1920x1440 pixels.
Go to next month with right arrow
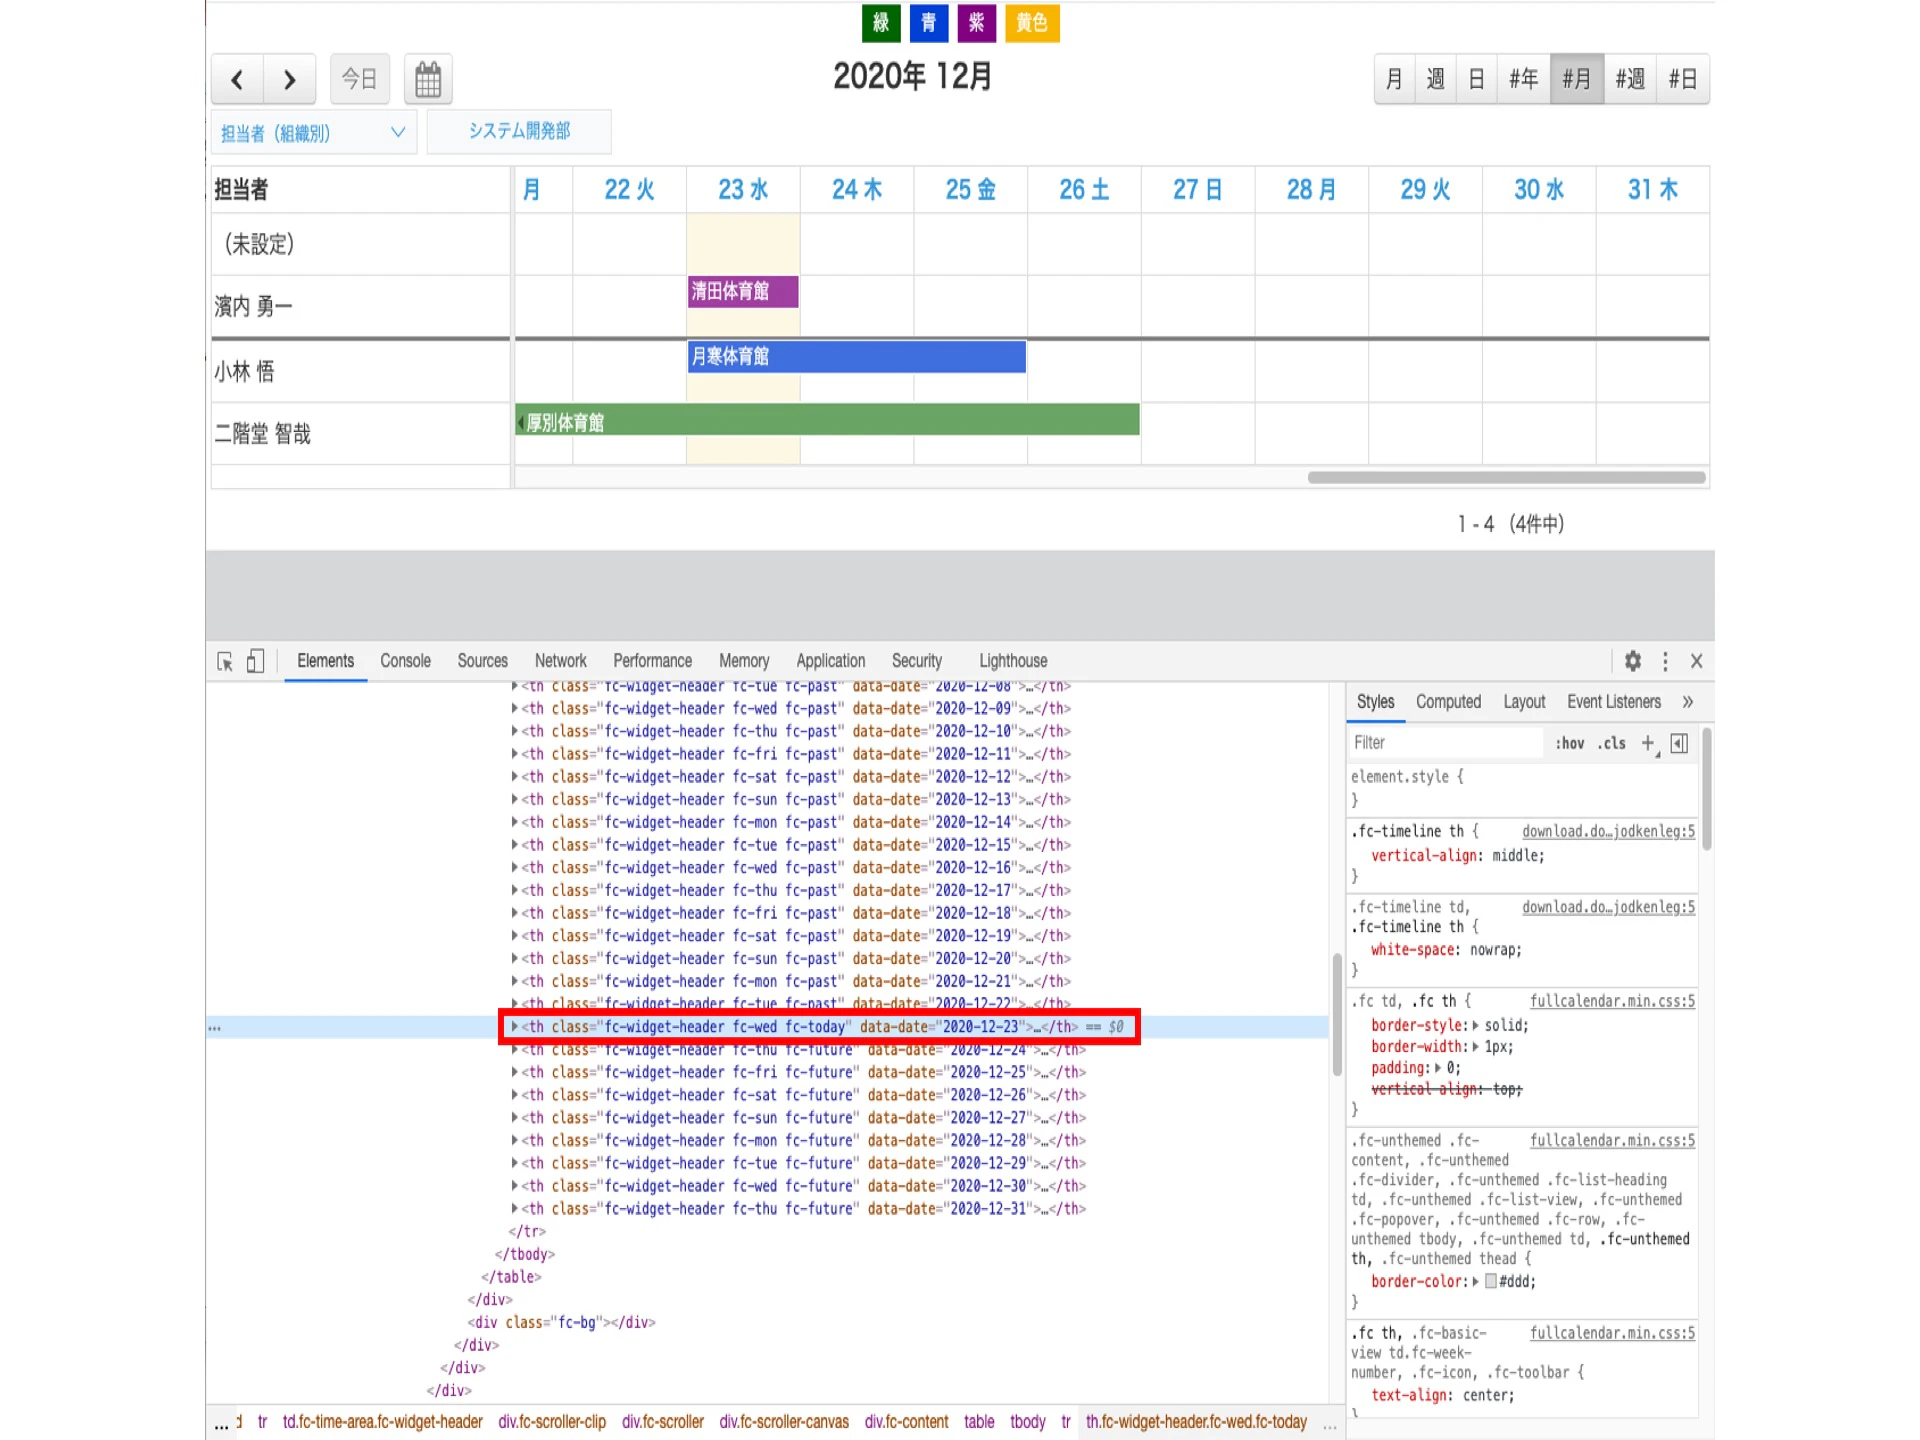[290, 79]
